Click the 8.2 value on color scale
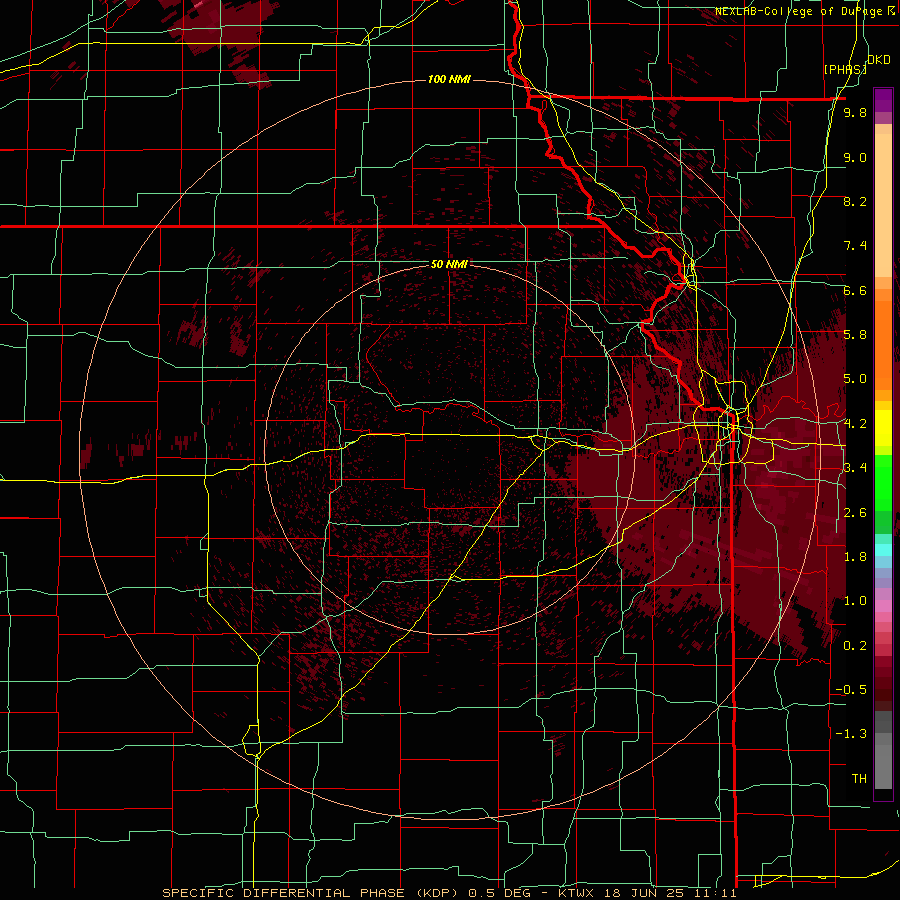This screenshot has height=900, width=900. pos(855,201)
